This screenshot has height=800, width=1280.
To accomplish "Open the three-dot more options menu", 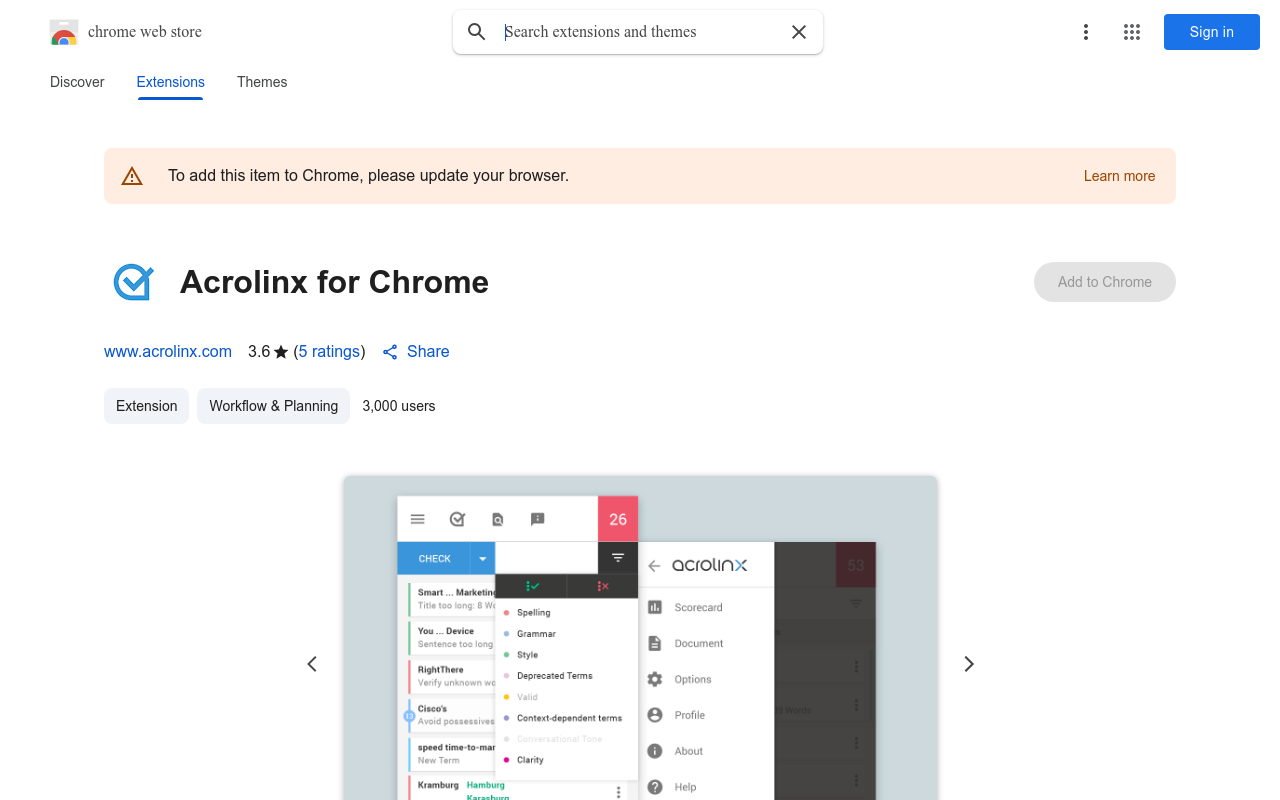I will tap(1086, 32).
